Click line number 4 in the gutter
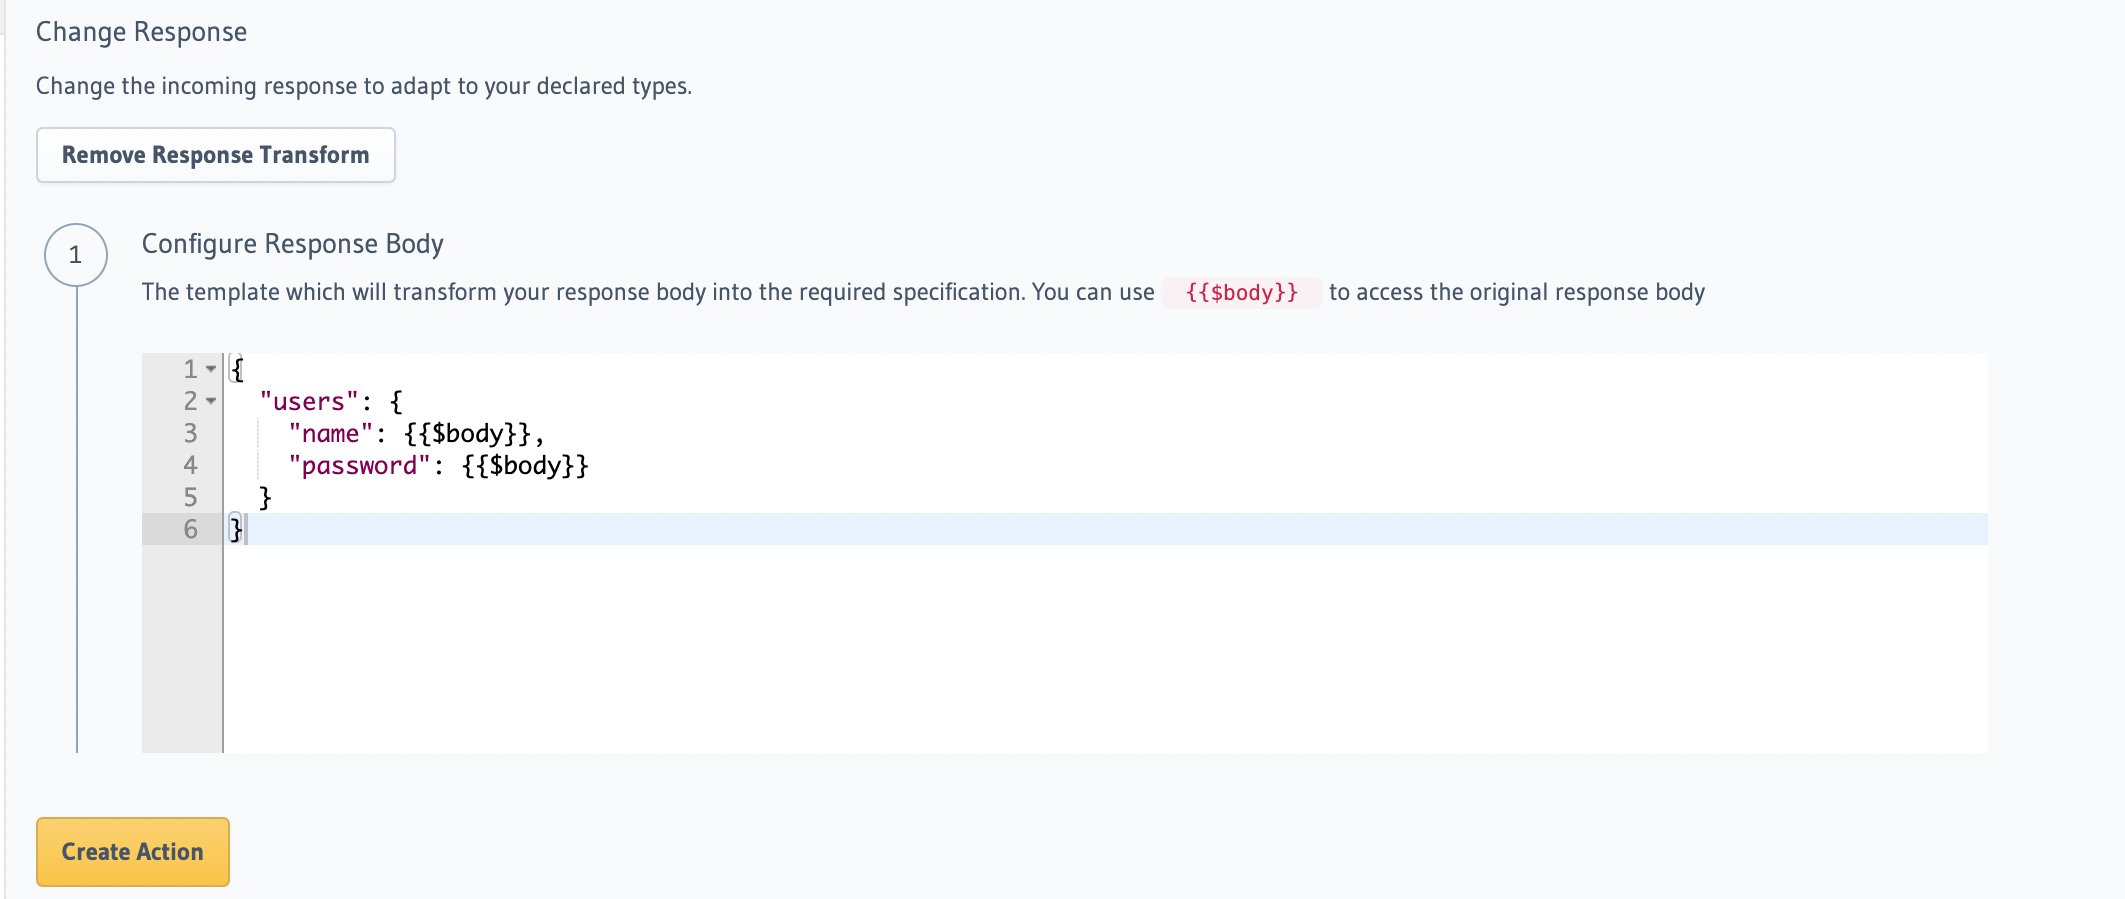This screenshot has width=2125, height=899. pos(190,465)
